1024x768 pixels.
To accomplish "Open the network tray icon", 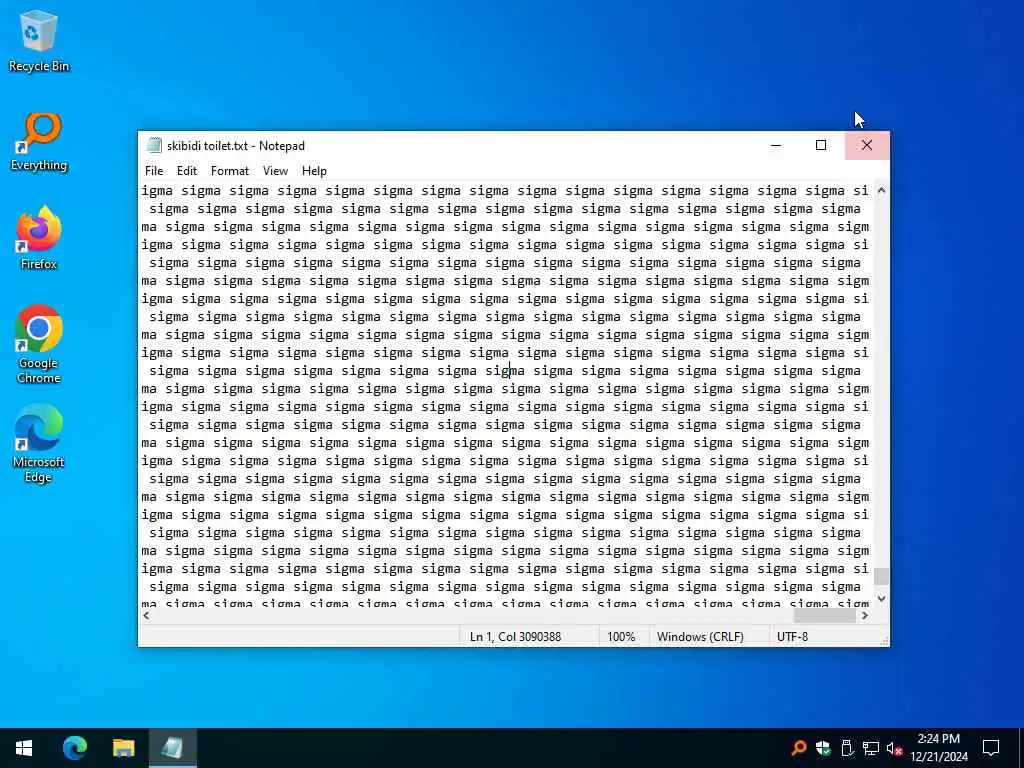I will pyautogui.click(x=871, y=748).
